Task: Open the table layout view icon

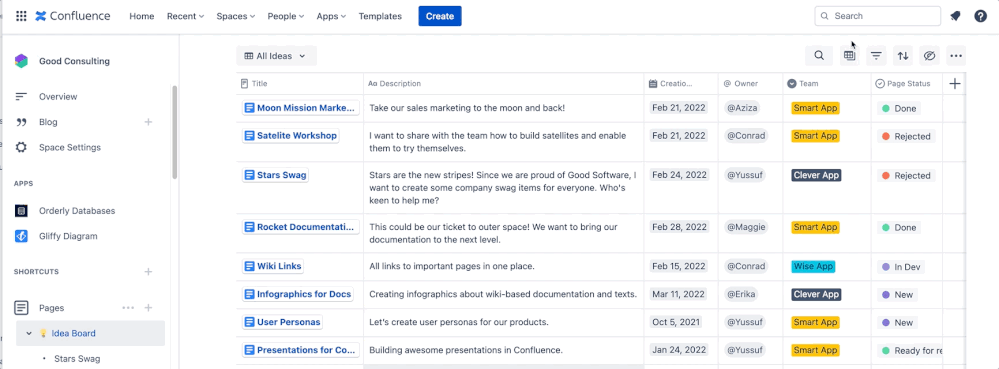Action: 849,56
